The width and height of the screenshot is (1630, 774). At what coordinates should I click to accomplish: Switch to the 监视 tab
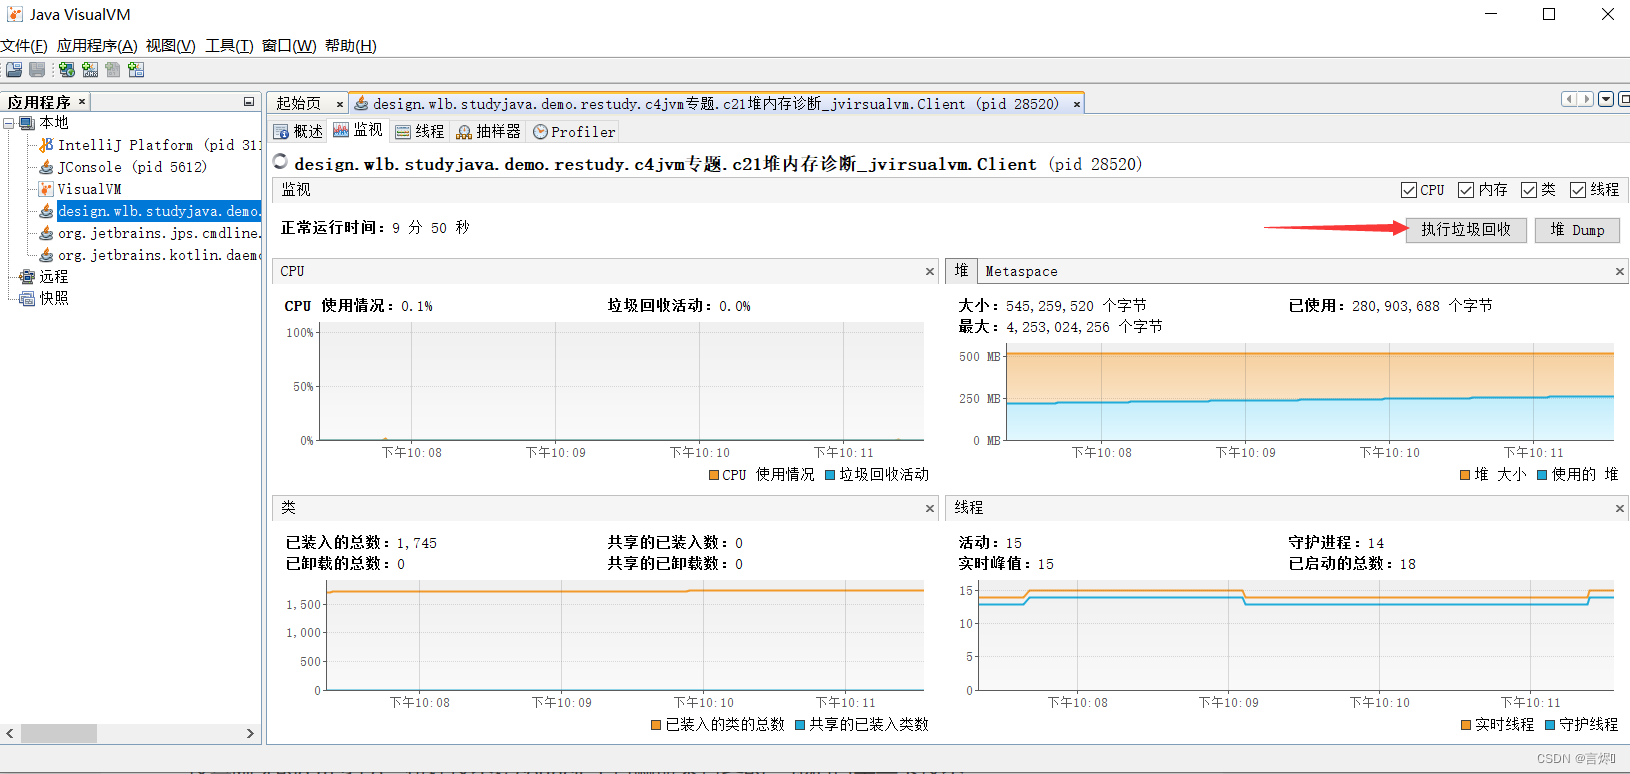click(358, 130)
